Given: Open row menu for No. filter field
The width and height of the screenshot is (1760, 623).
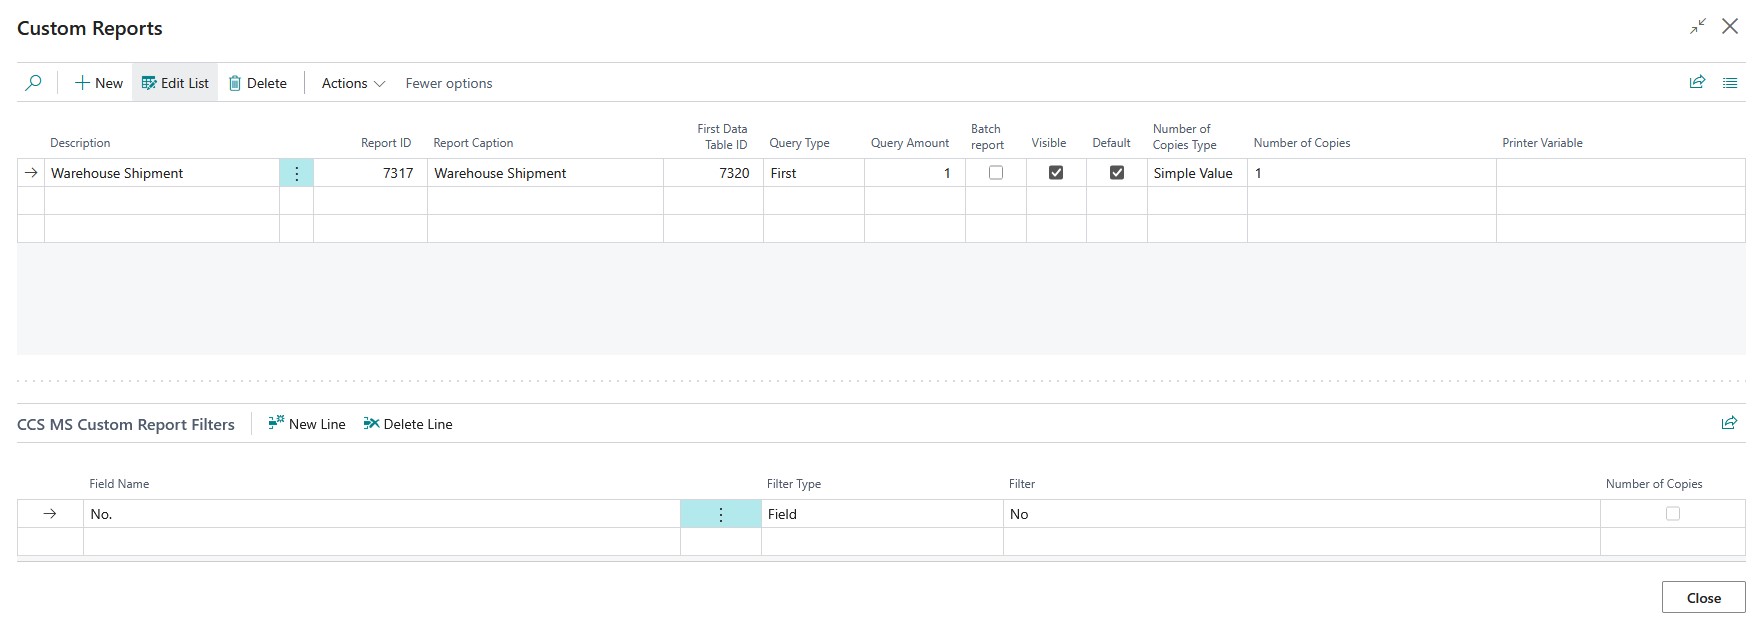Looking at the screenshot, I should coord(720,514).
